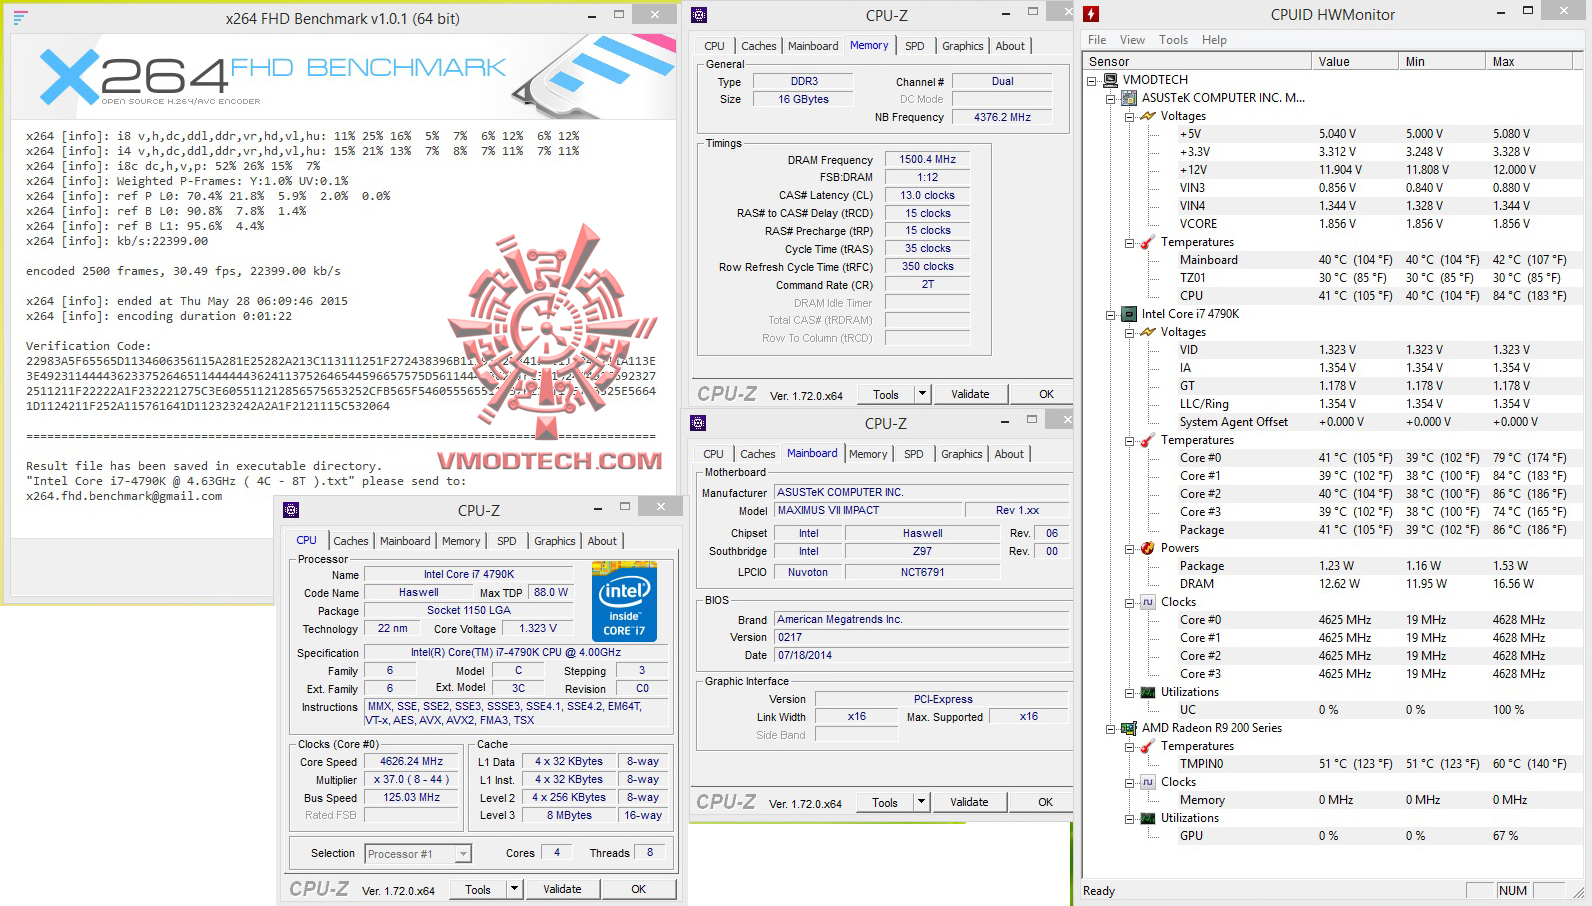Open the Tools dropdown arrow in CPU-Z Memory window
Viewport: 1592px width, 906px height.
(x=923, y=394)
